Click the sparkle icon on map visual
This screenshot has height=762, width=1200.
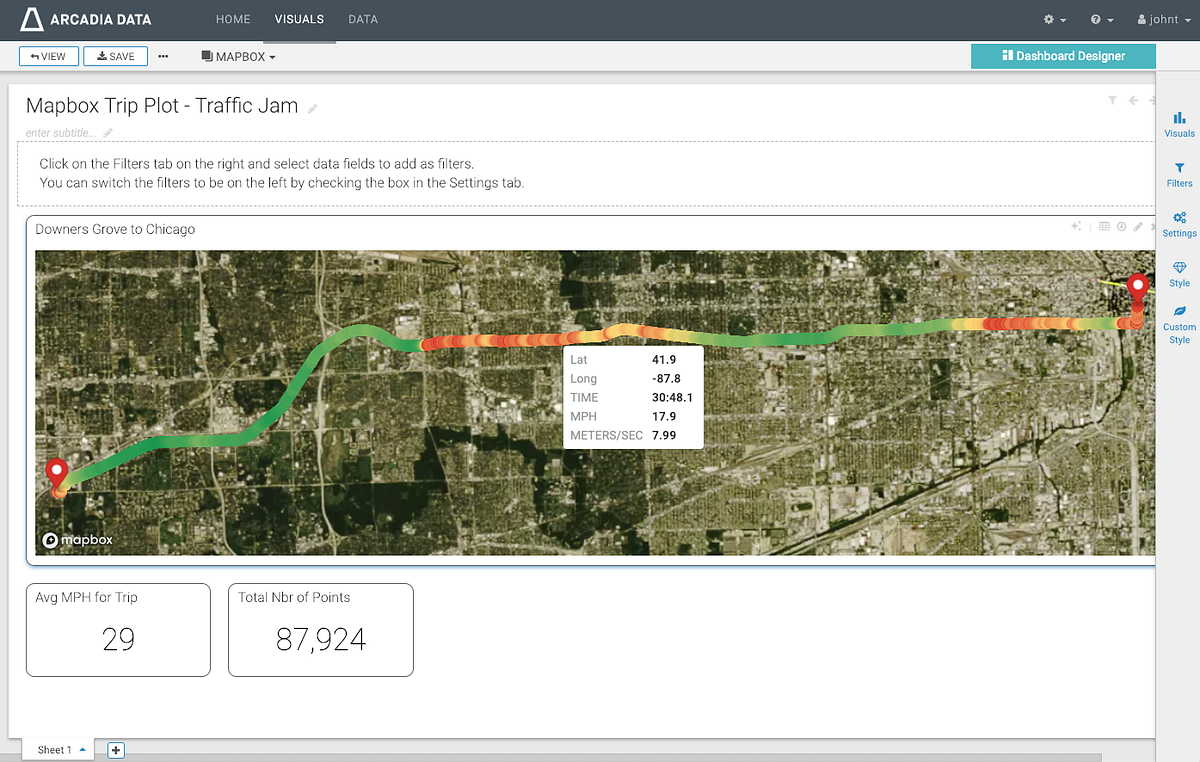click(1077, 227)
